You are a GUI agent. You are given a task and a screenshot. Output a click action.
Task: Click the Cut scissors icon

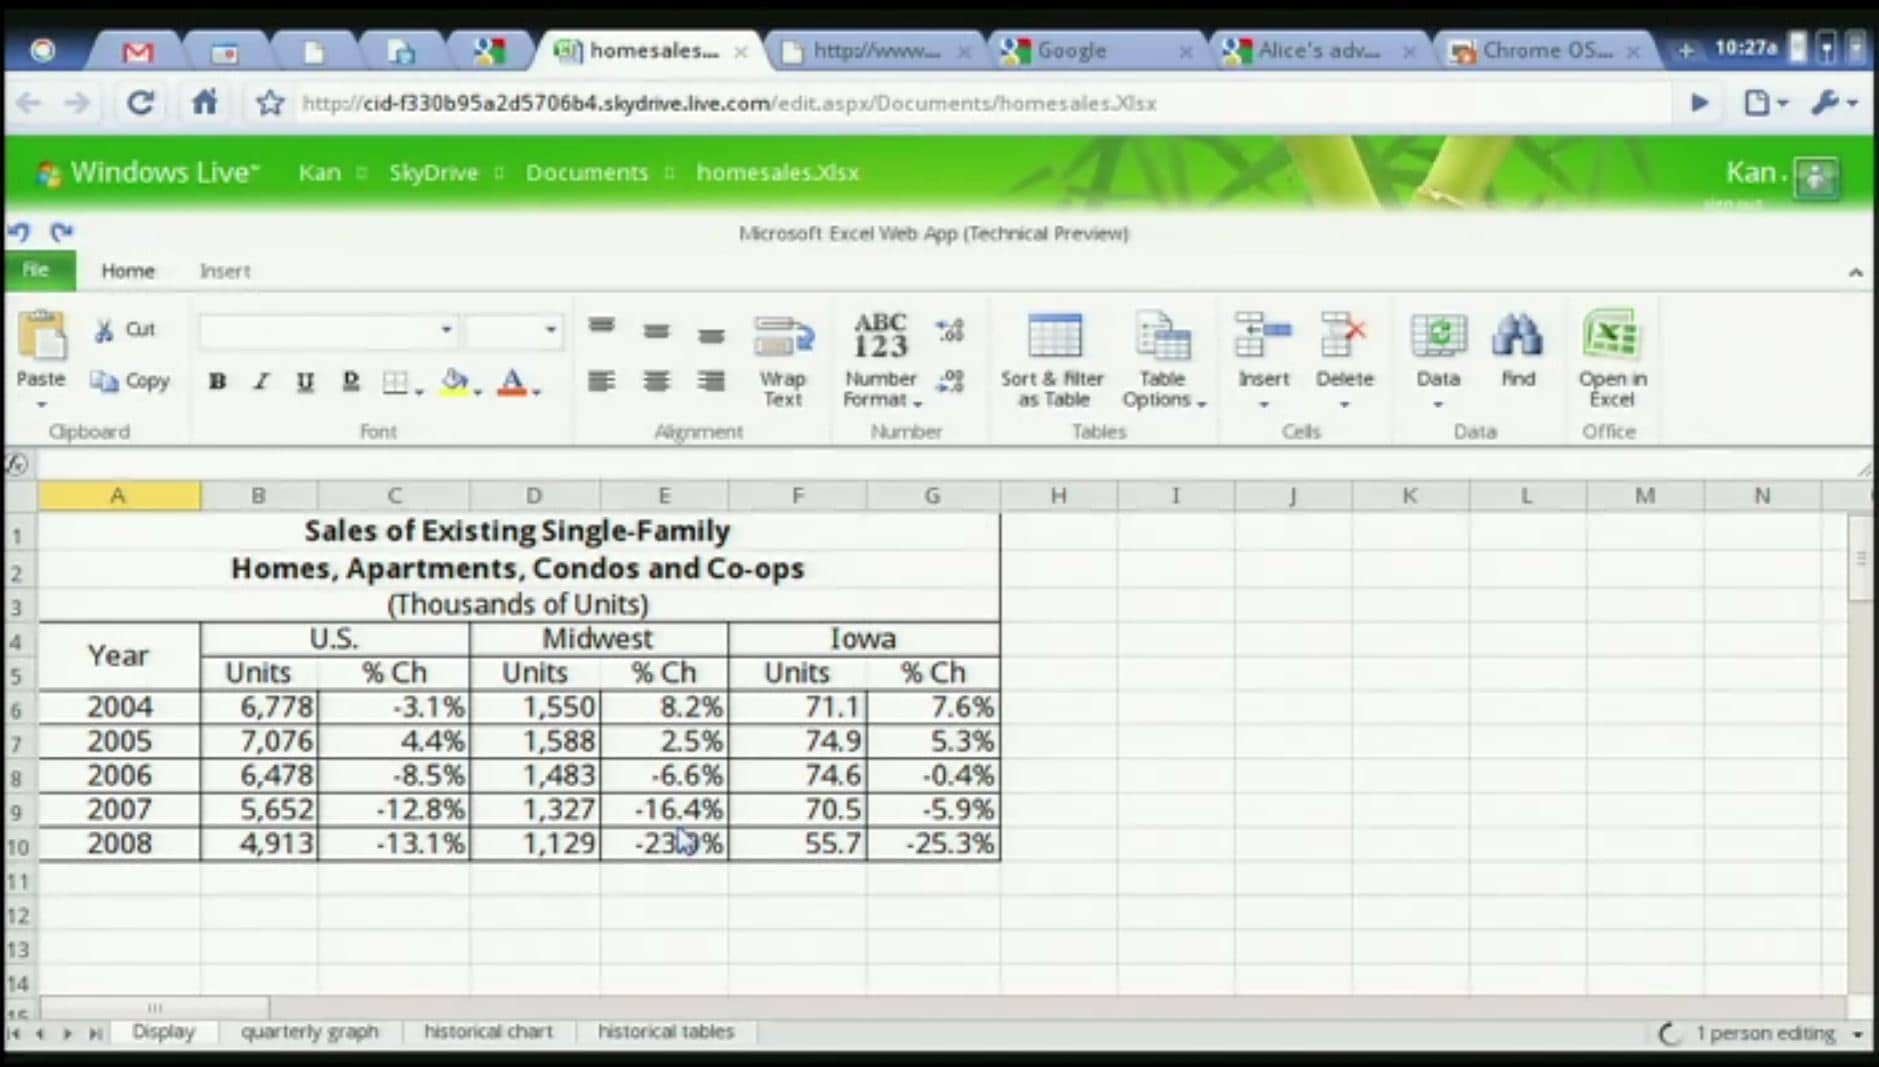coord(104,330)
